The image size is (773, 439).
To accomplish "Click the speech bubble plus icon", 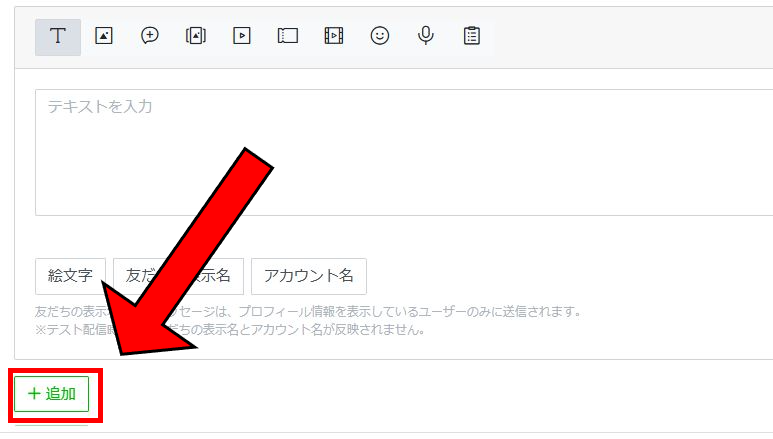I will [x=150, y=36].
